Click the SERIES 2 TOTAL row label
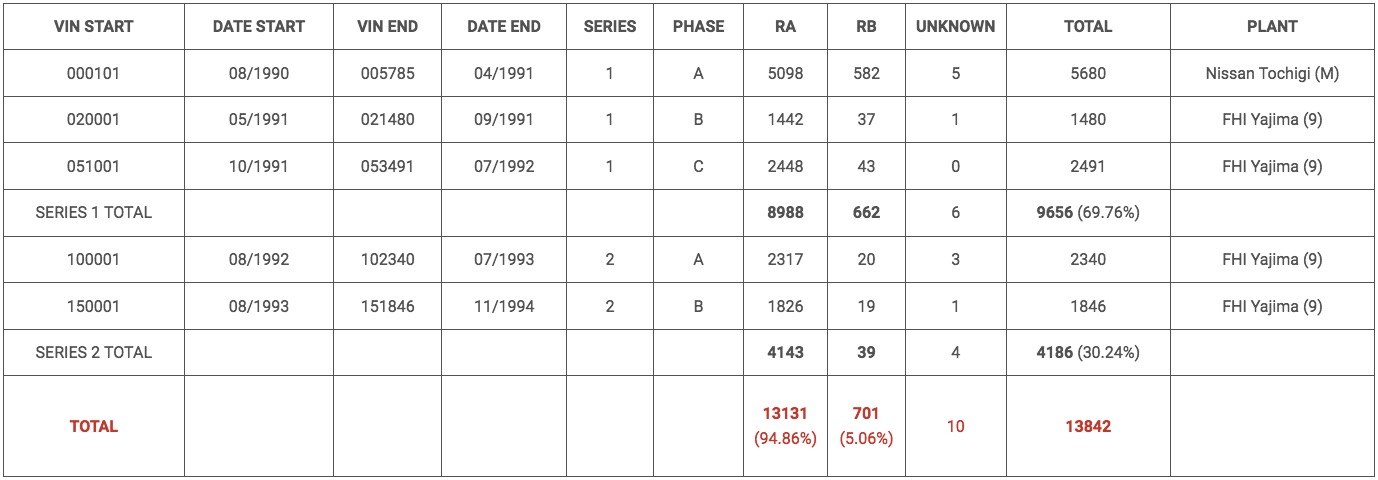 pyautogui.click(x=94, y=352)
